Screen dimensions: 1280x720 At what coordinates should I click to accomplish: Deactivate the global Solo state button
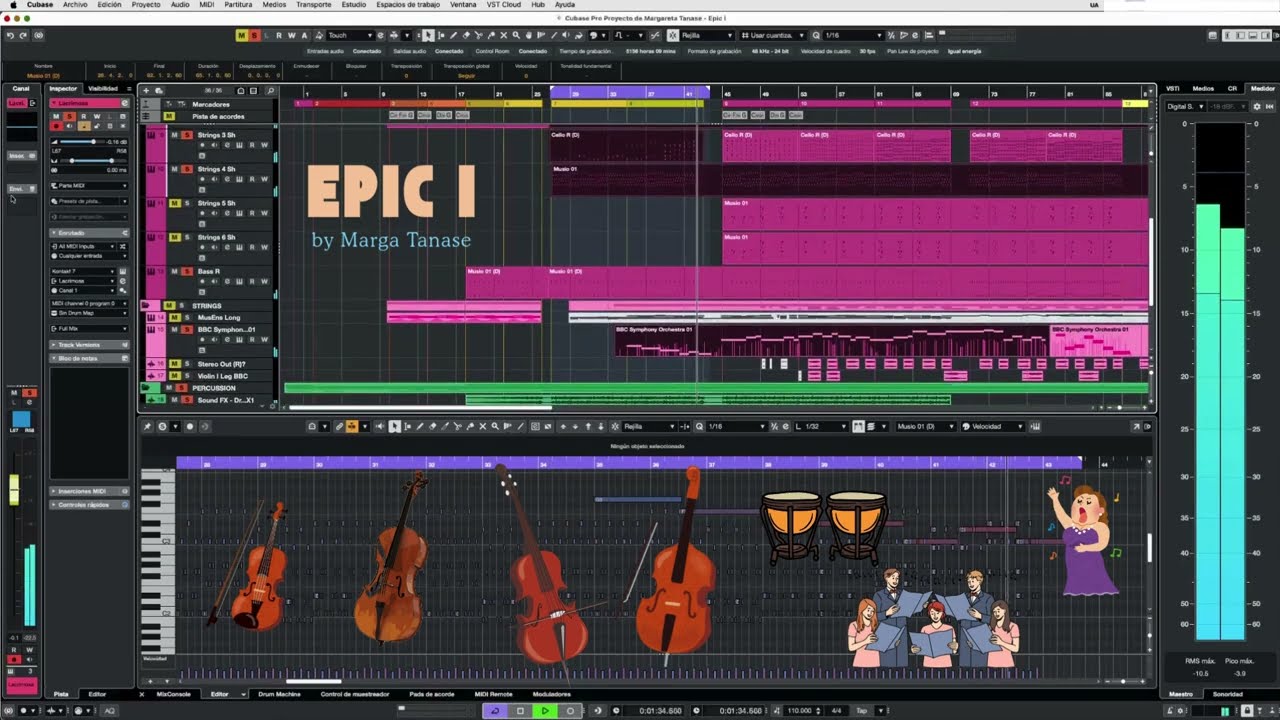[254, 35]
